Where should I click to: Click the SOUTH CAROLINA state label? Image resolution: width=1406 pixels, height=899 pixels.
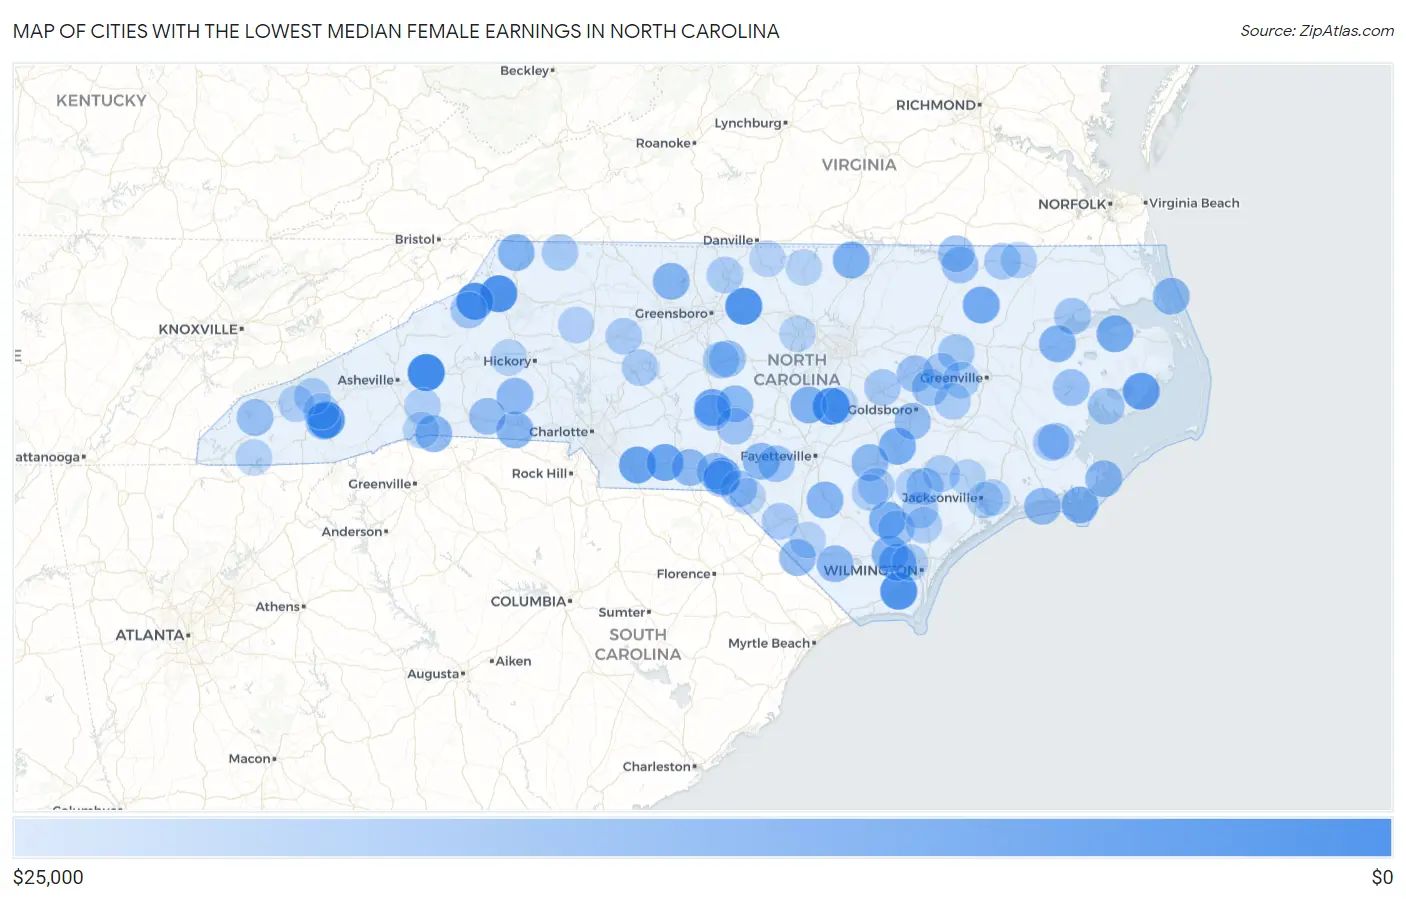coord(638,645)
